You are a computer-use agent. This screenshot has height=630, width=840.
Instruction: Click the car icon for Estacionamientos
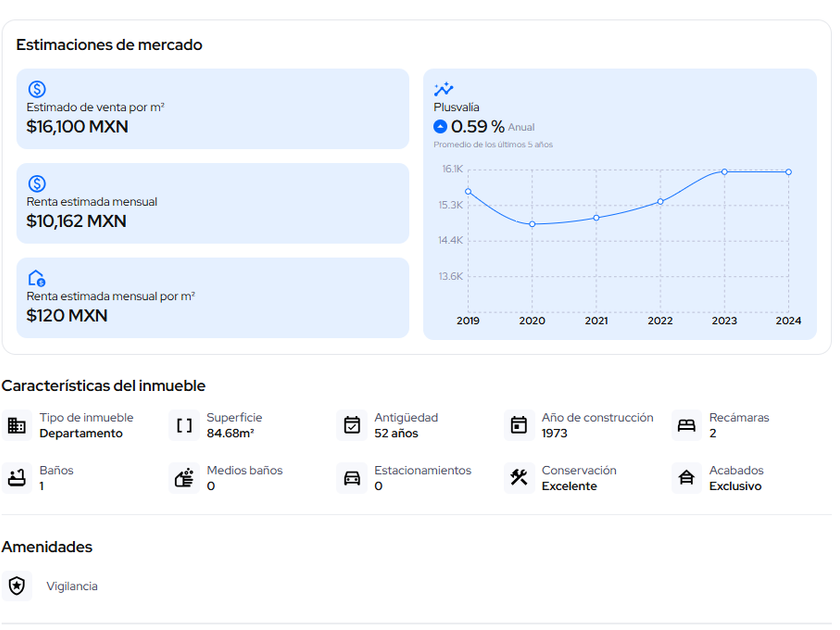pos(352,478)
